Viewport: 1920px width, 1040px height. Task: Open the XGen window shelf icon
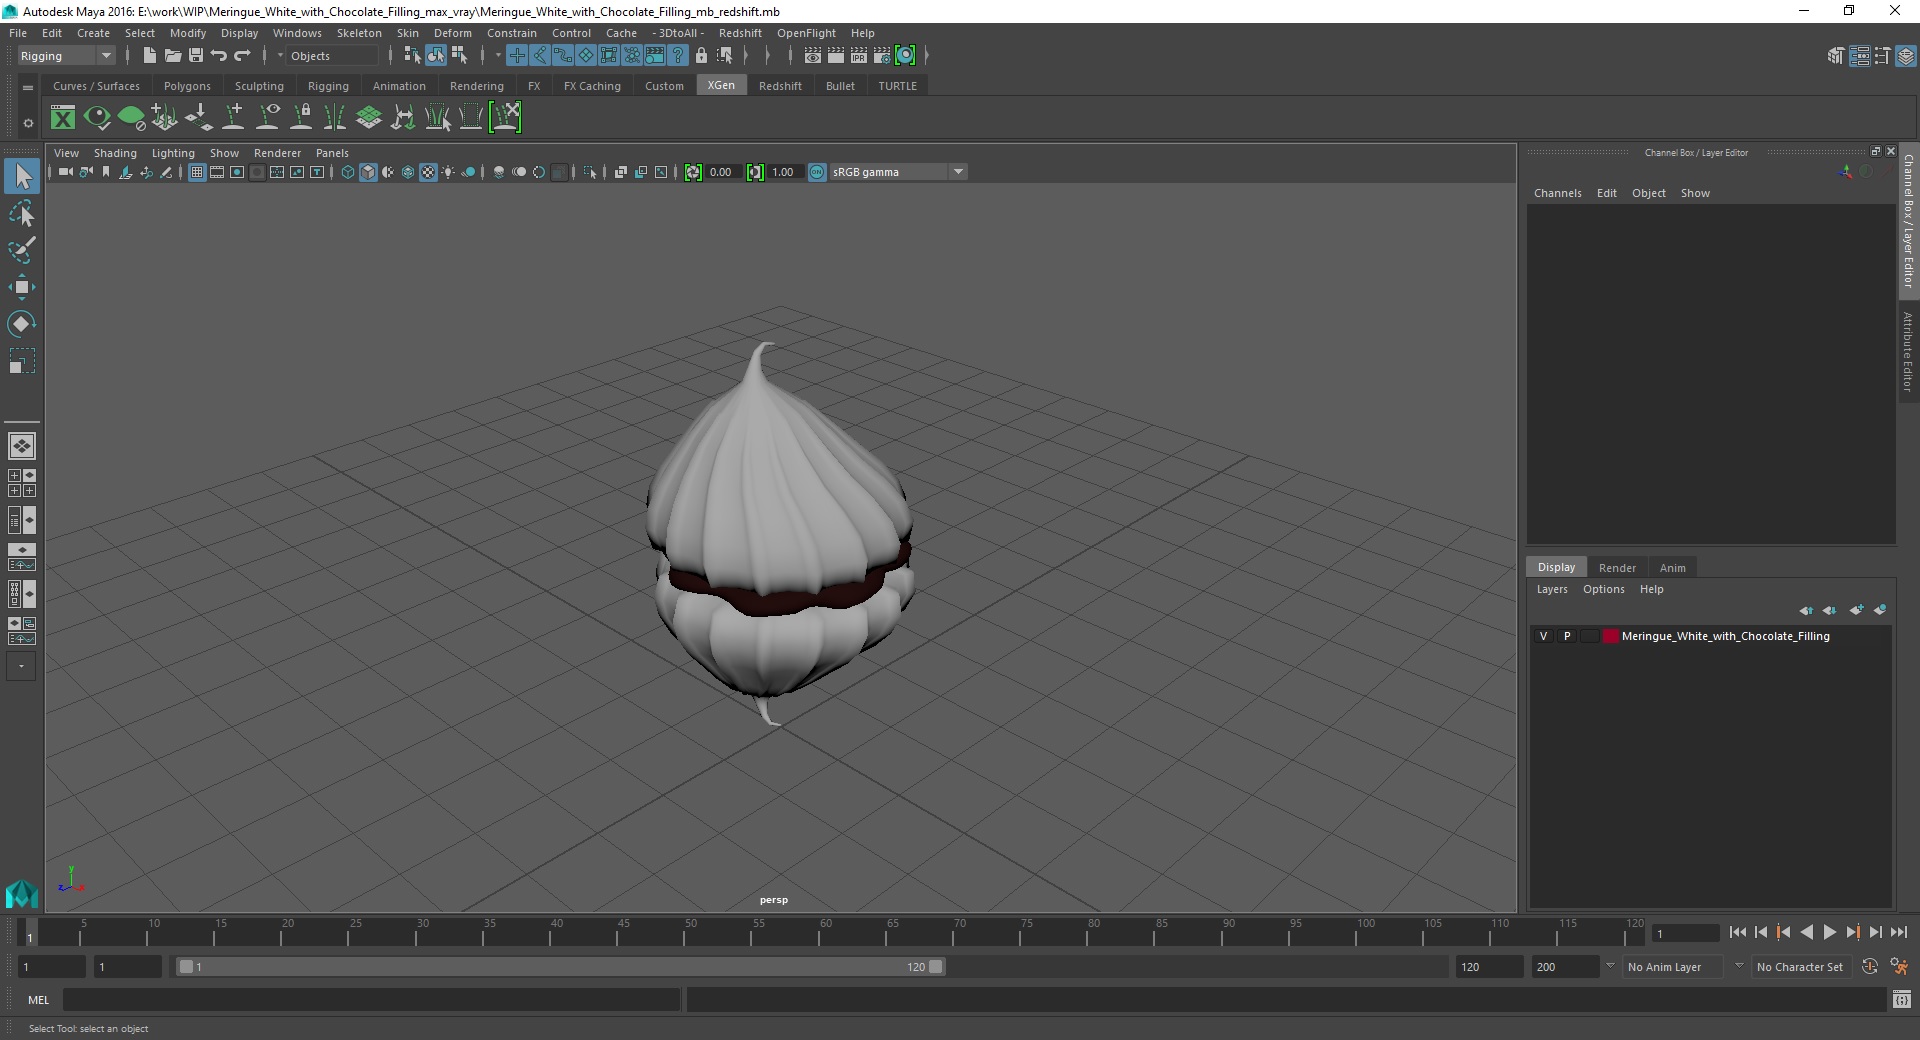point(63,118)
